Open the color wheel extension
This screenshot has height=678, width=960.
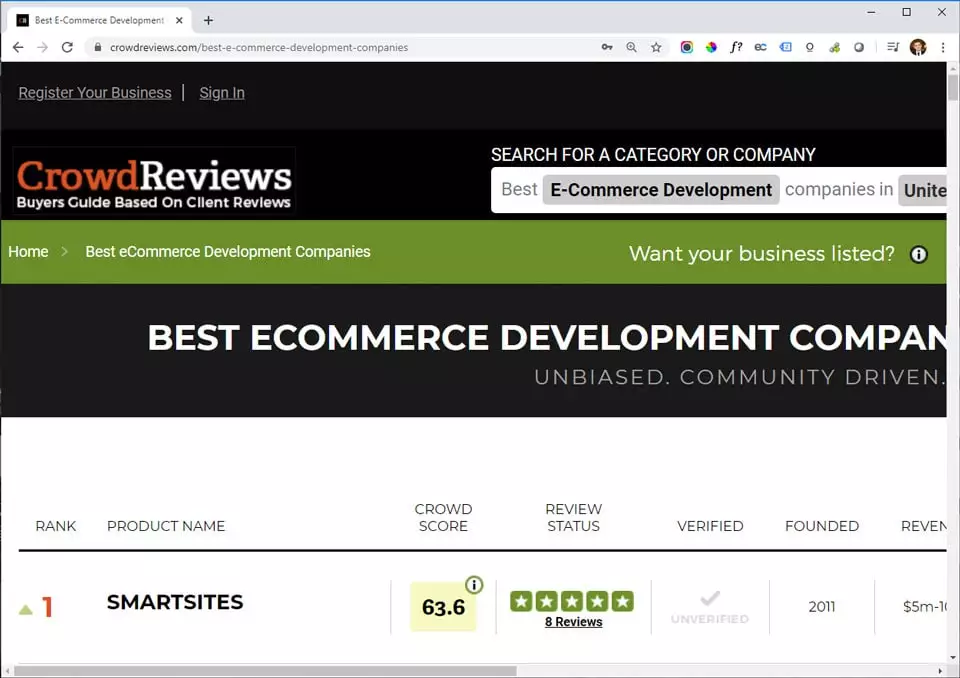tap(711, 47)
